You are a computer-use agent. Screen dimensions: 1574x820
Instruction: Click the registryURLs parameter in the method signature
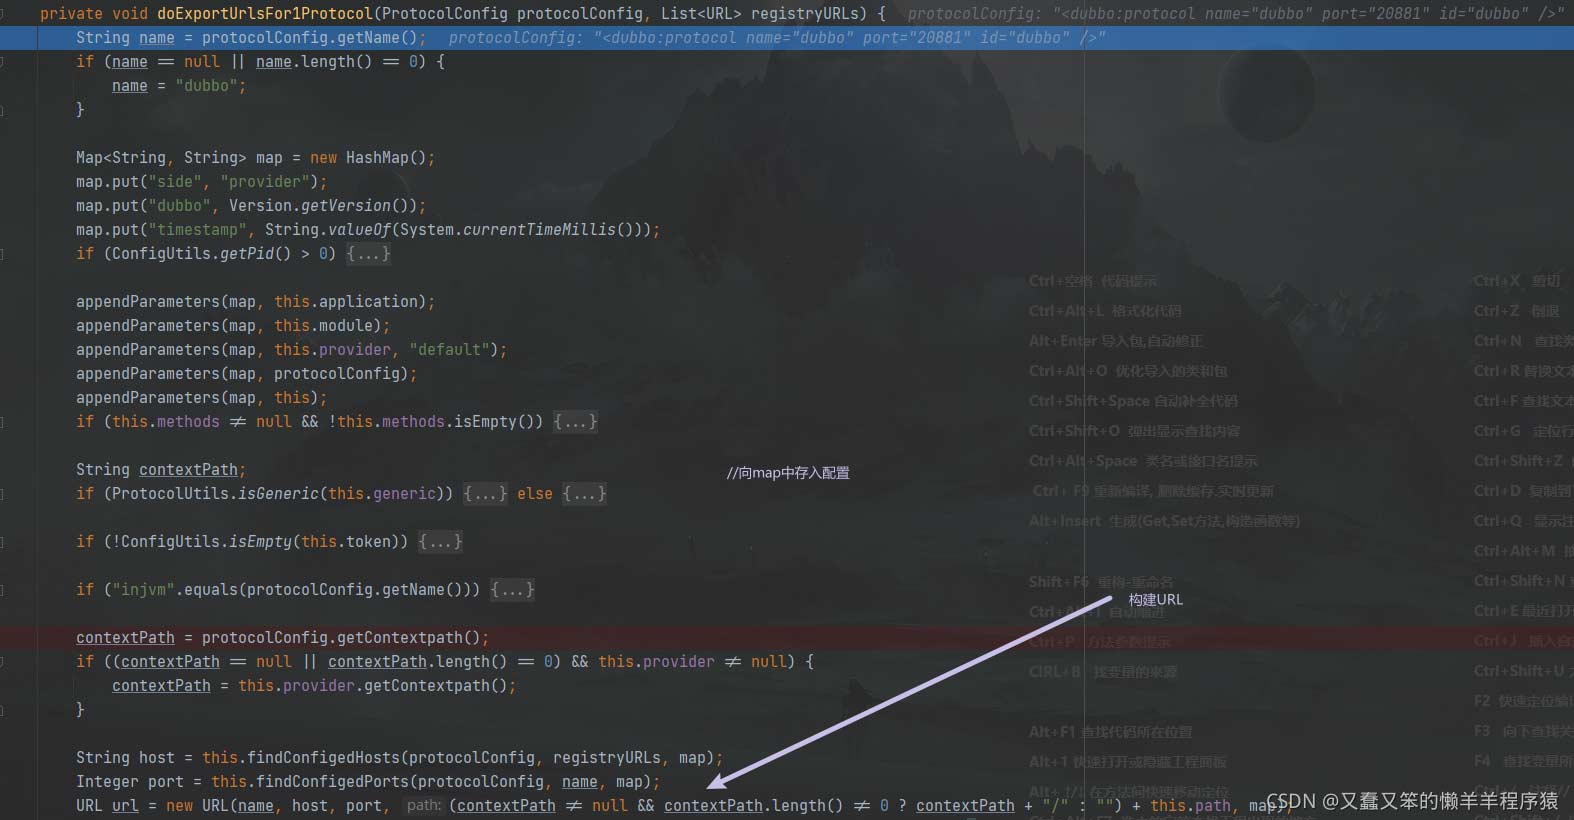click(x=805, y=14)
